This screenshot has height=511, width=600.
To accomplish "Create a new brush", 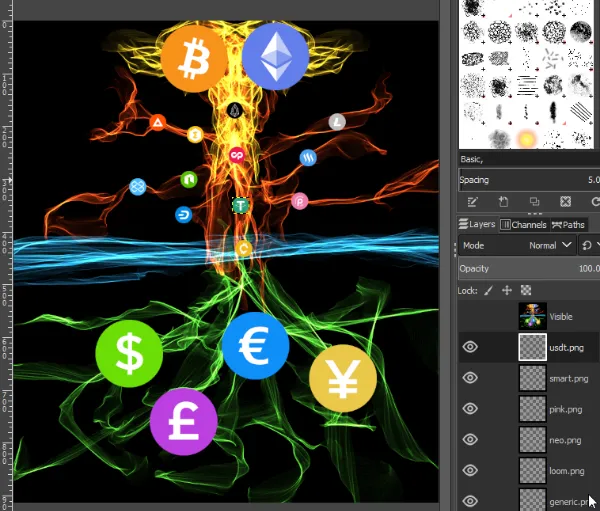I will point(503,202).
